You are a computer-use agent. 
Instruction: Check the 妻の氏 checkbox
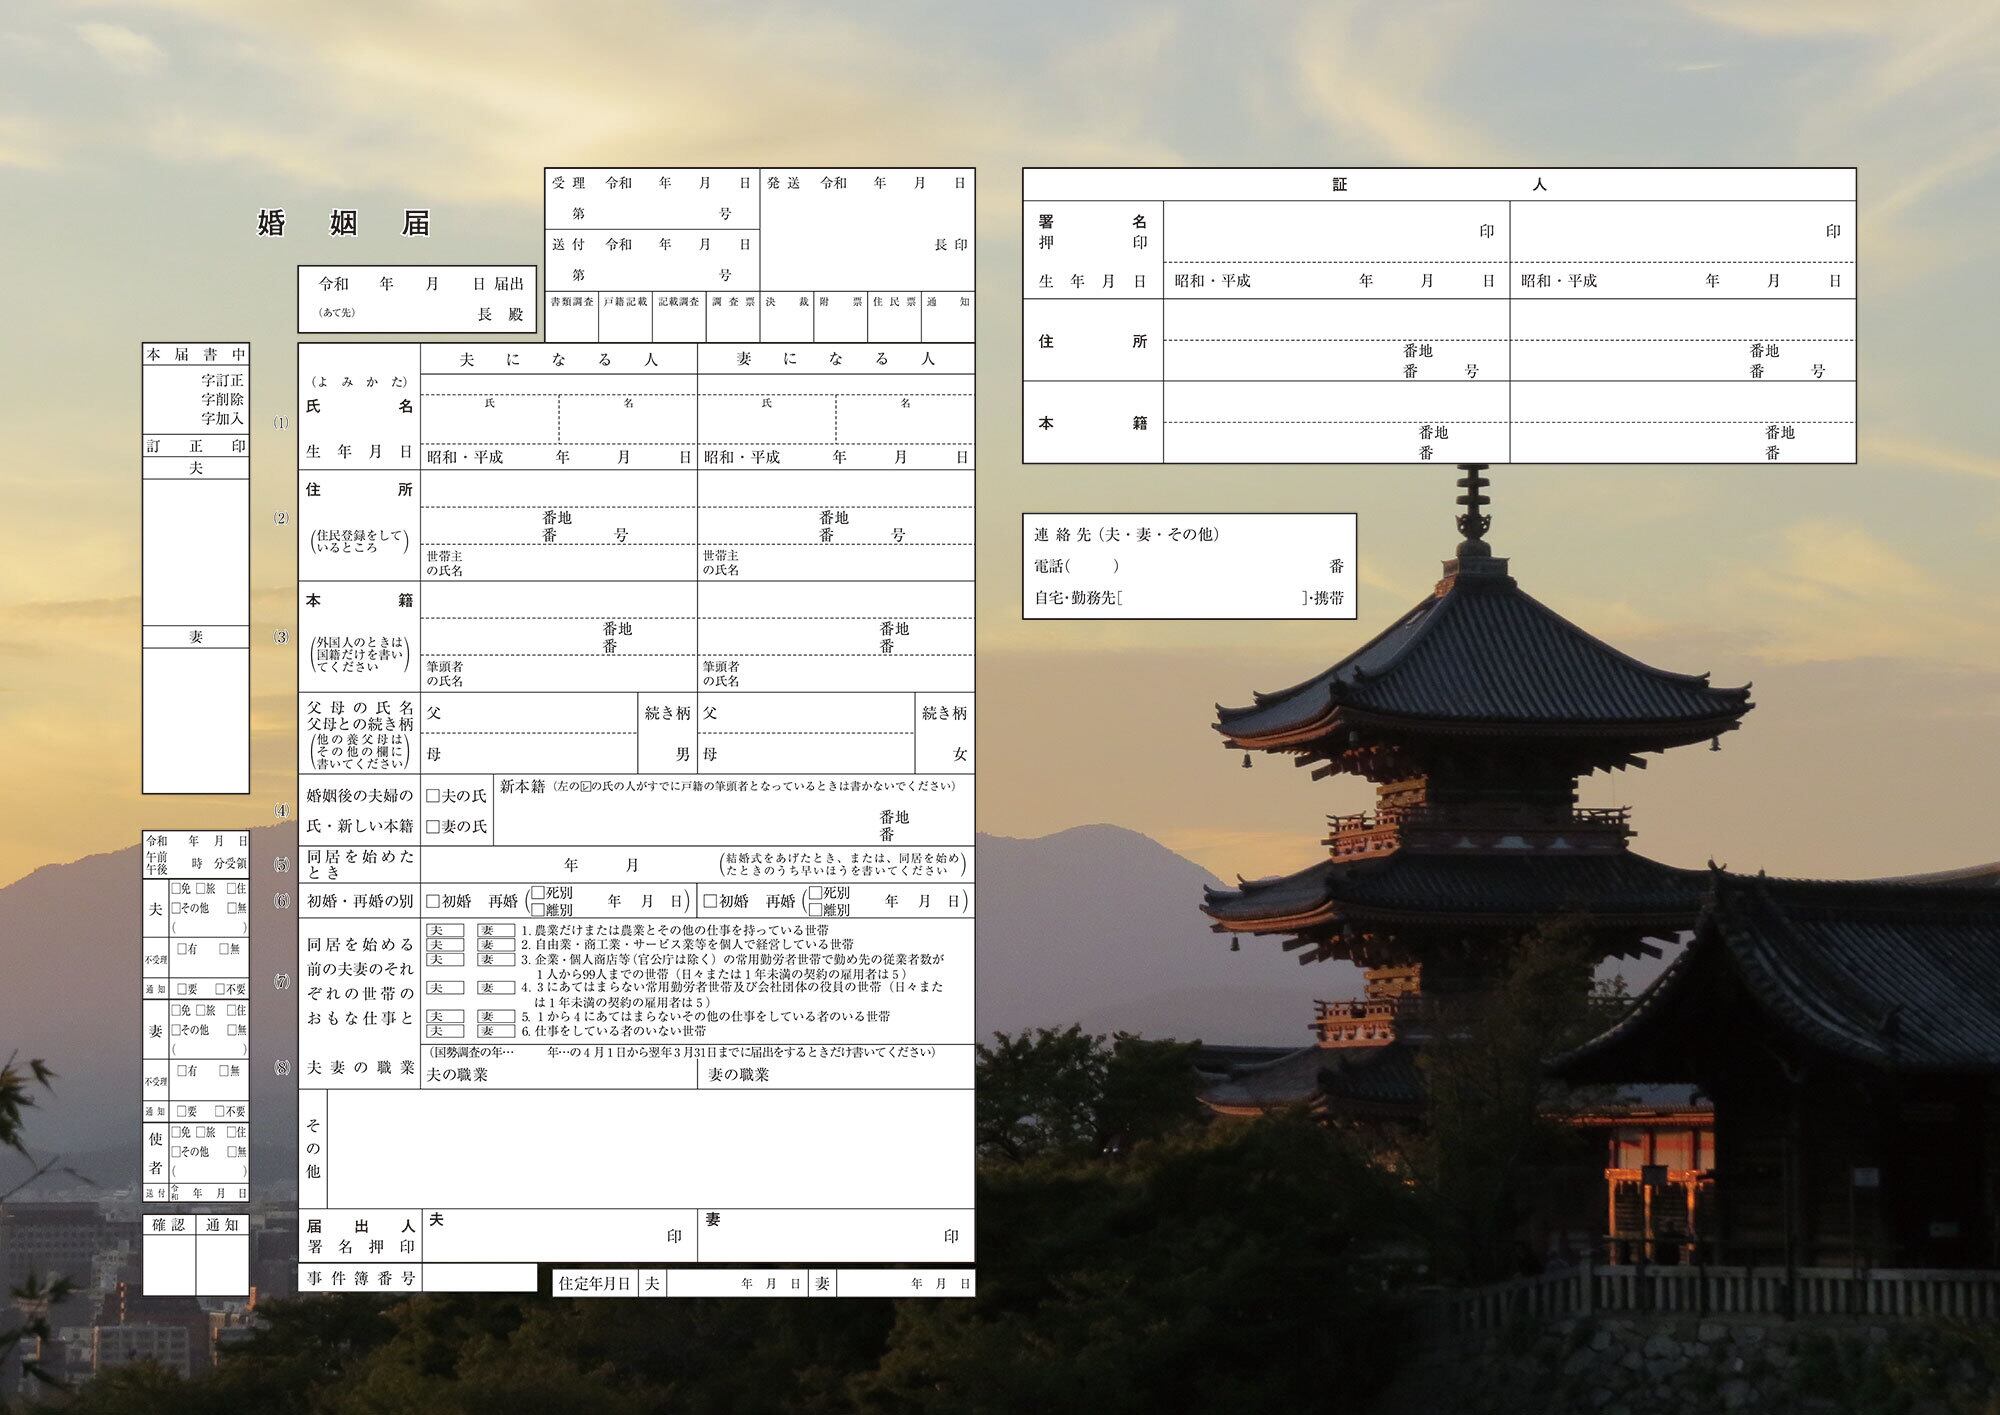(x=433, y=826)
